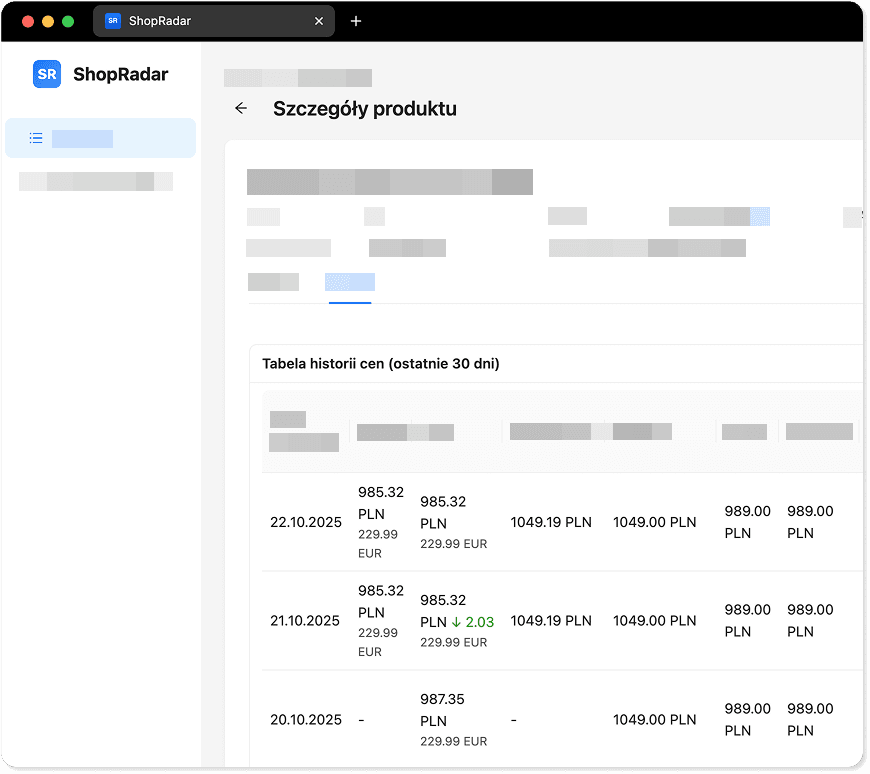Close the ShopRadar browser tab

click(x=319, y=21)
